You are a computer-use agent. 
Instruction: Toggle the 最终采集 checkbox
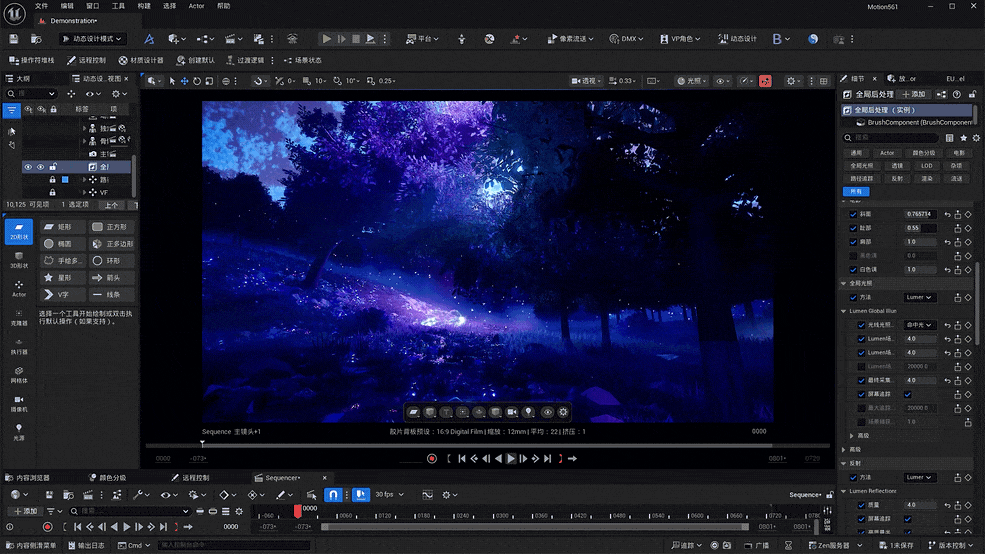pyautogui.click(x=861, y=380)
